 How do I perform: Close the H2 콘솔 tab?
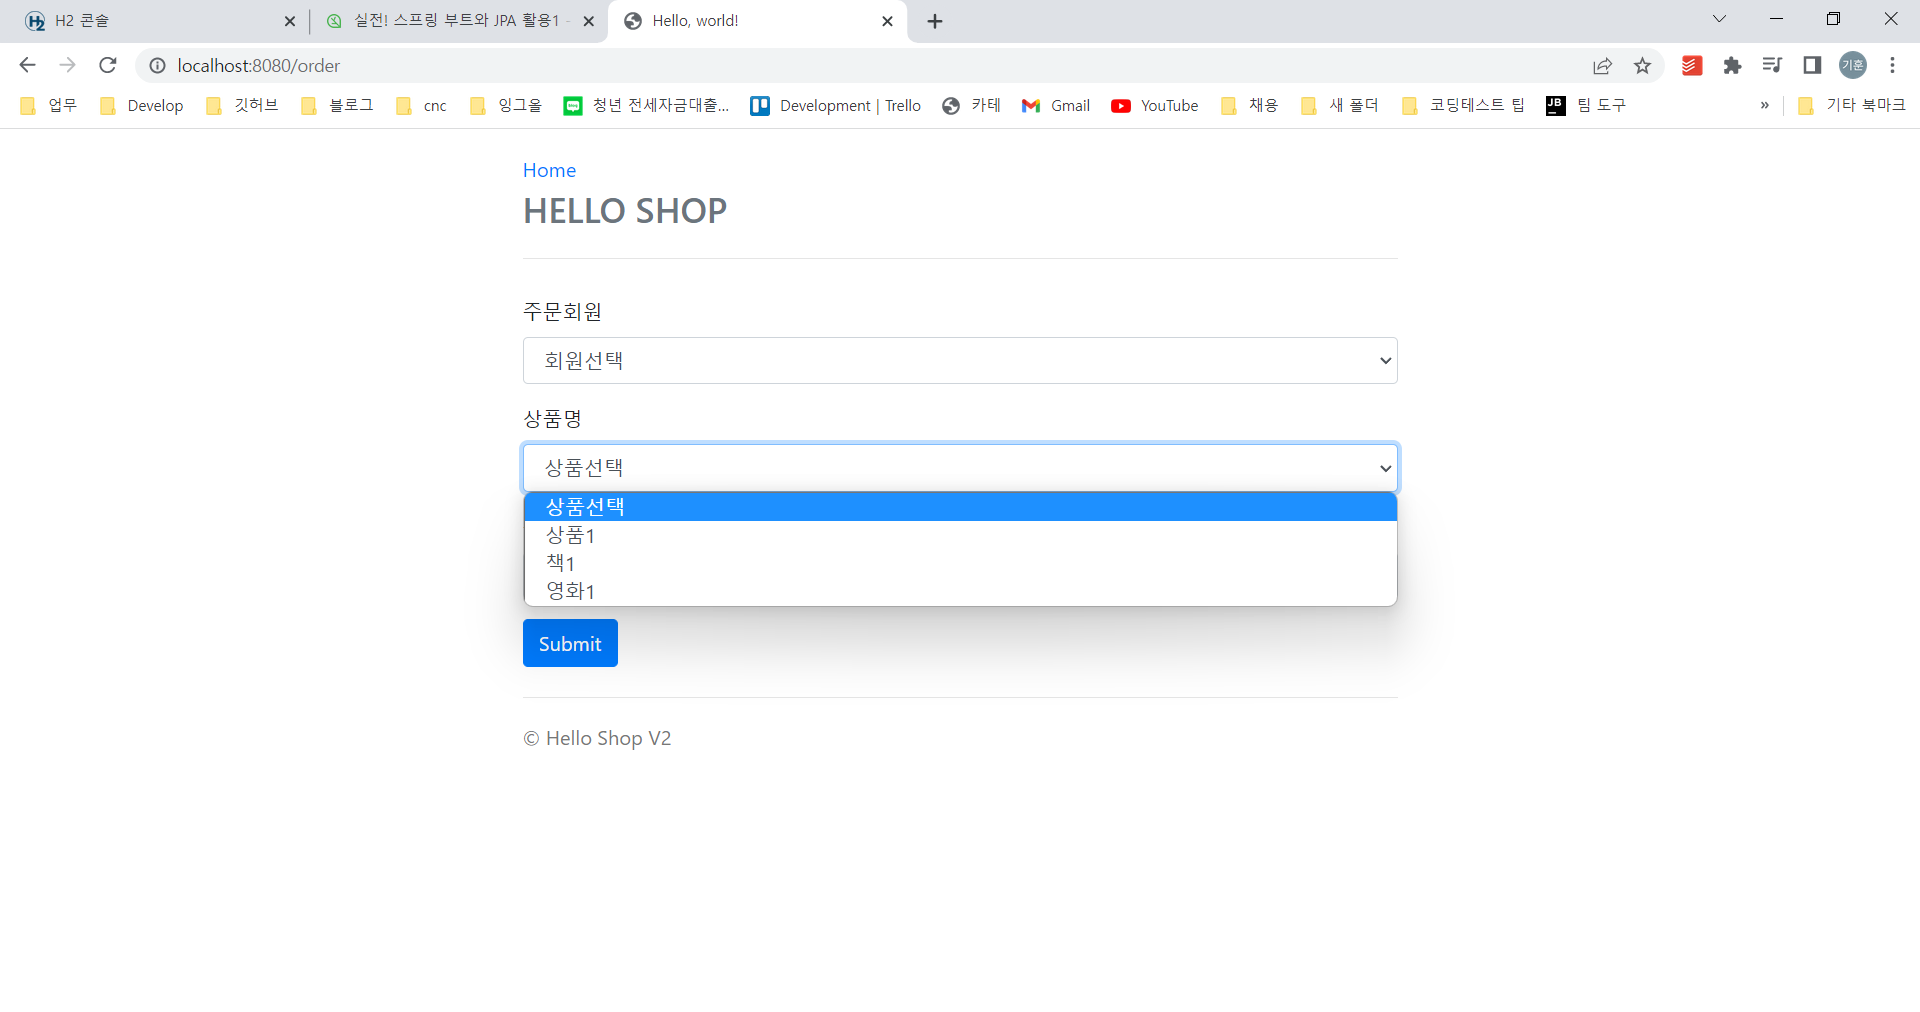[290, 21]
